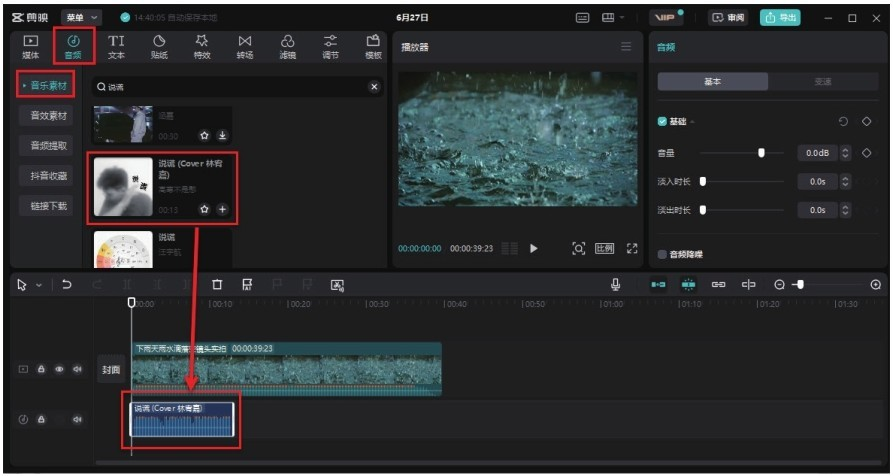The width and height of the screenshot is (893, 476).
Task: Hide the video track with the eye icon
Action: tap(59, 369)
